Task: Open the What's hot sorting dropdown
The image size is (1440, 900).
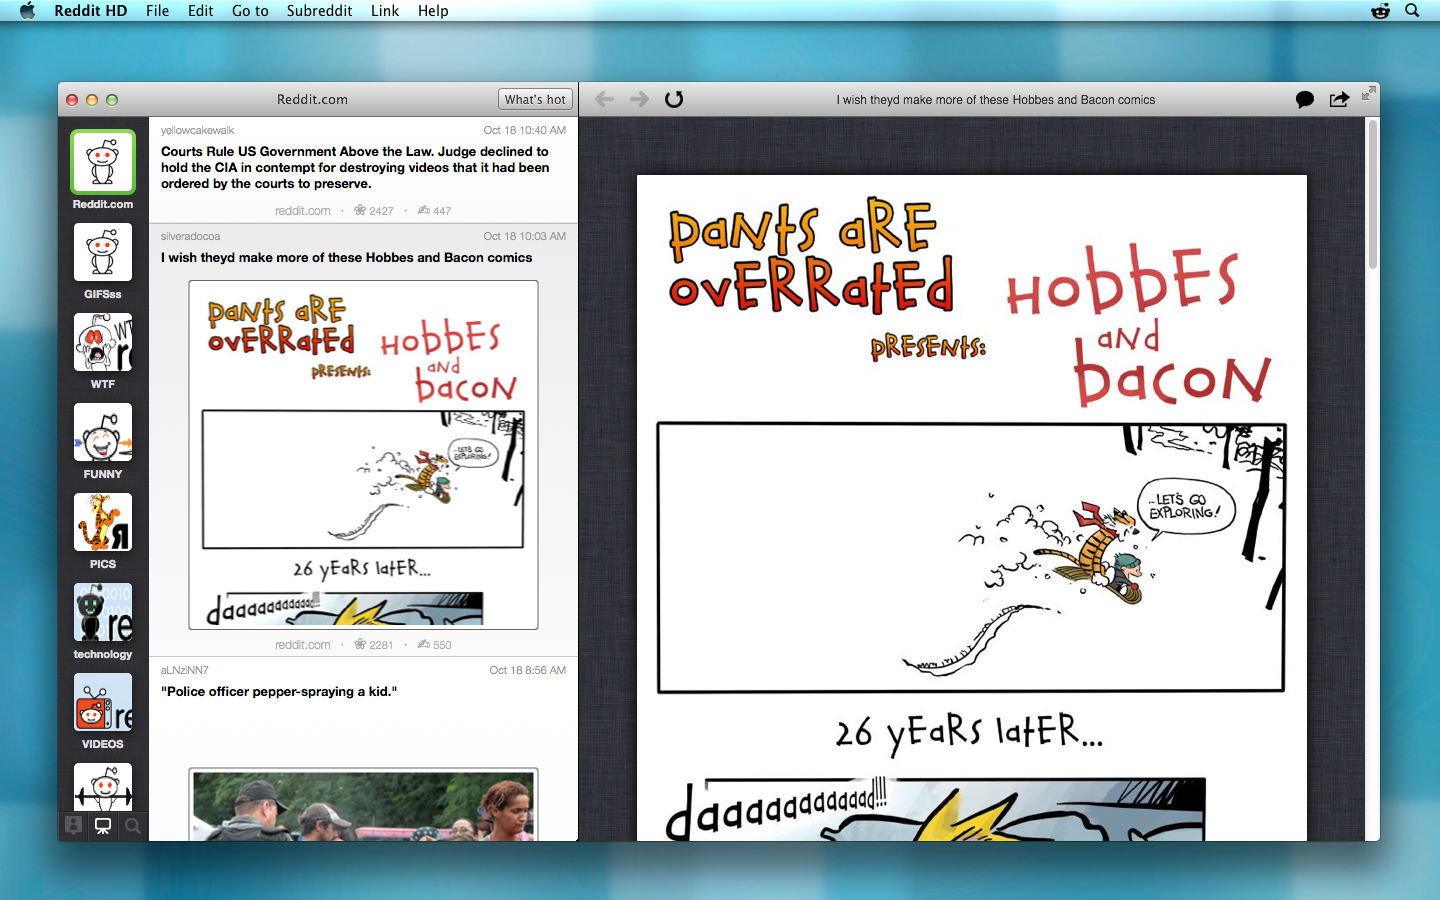Action: click(x=535, y=99)
